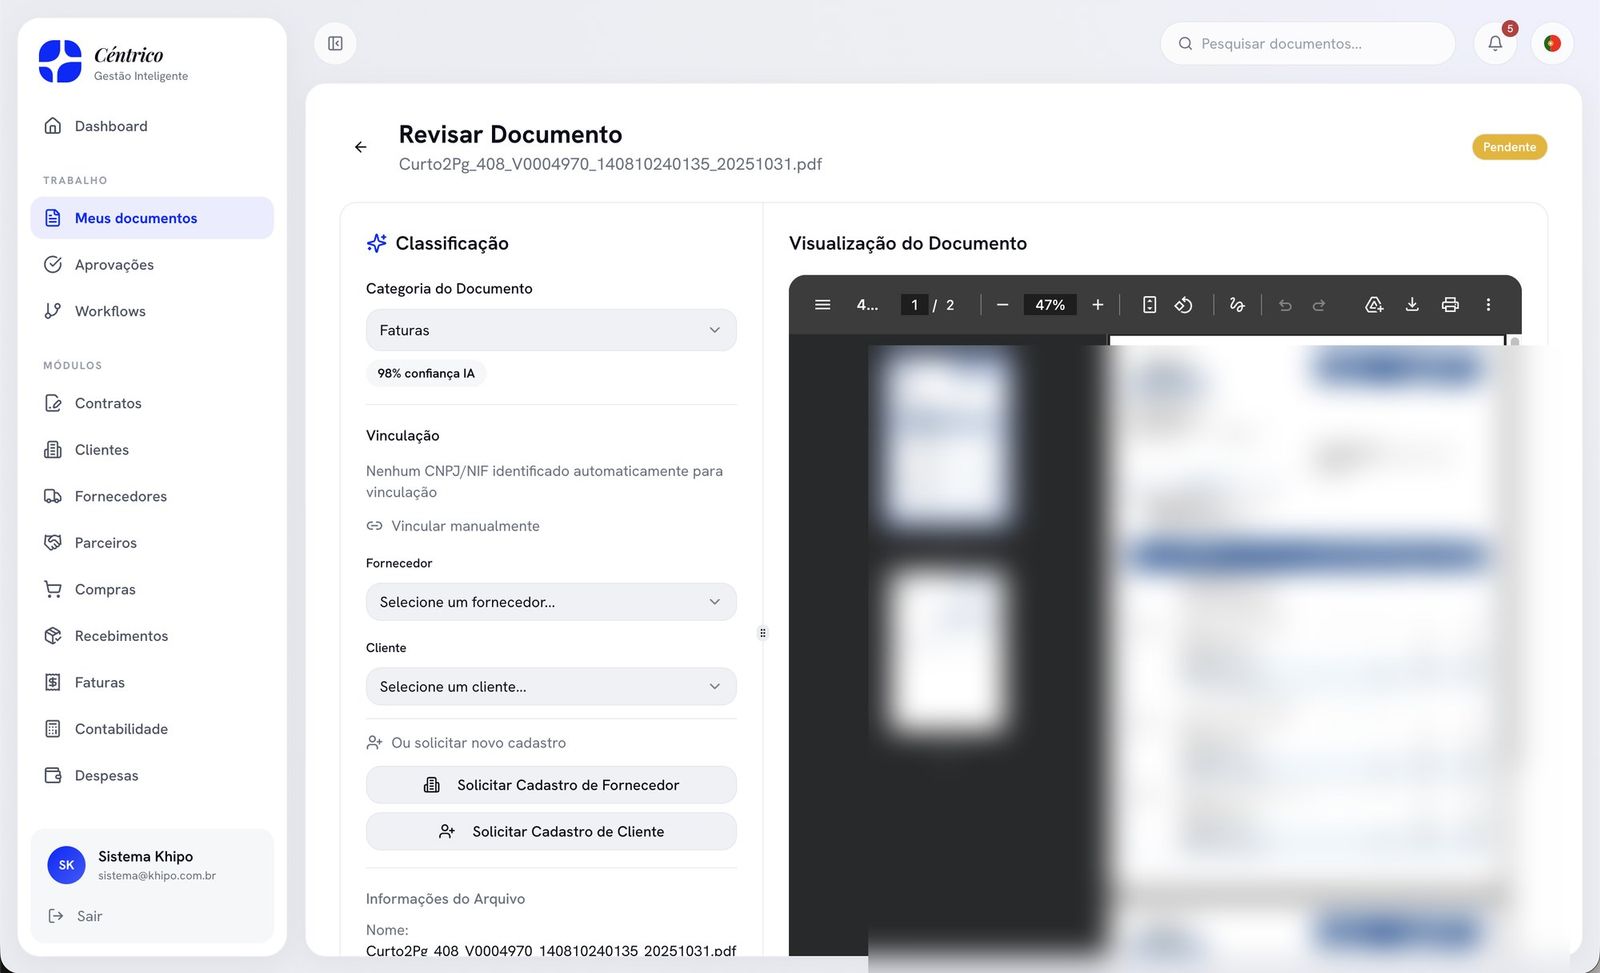Select Meus documentos in the sidebar
1600x973 pixels.
pyautogui.click(x=152, y=218)
